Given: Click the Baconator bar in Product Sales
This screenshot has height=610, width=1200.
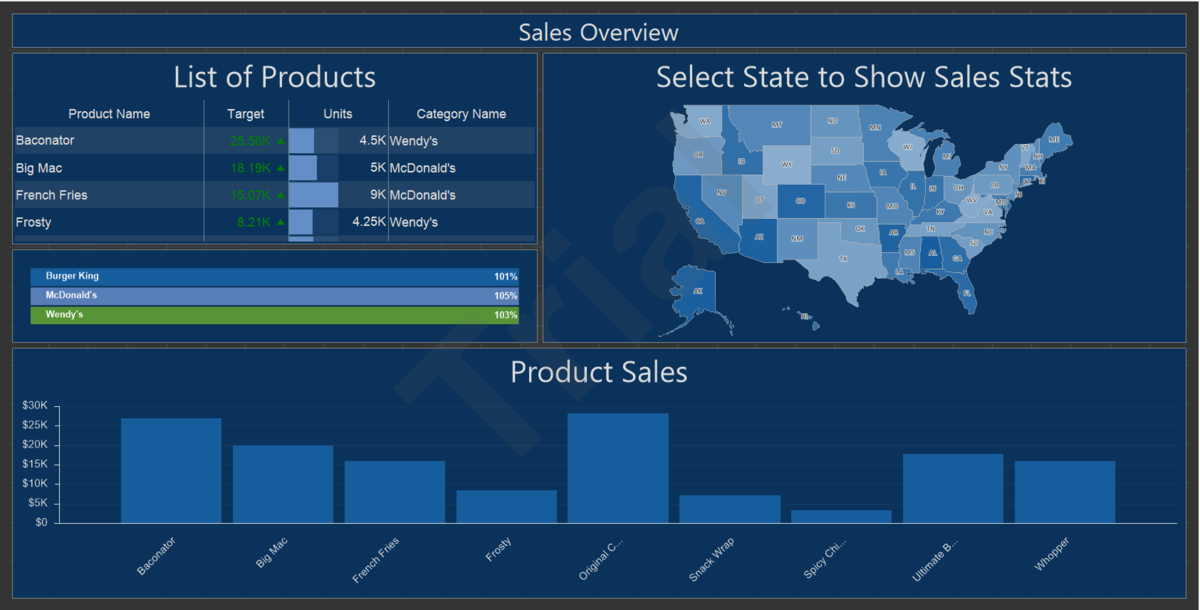Looking at the screenshot, I should [x=171, y=470].
